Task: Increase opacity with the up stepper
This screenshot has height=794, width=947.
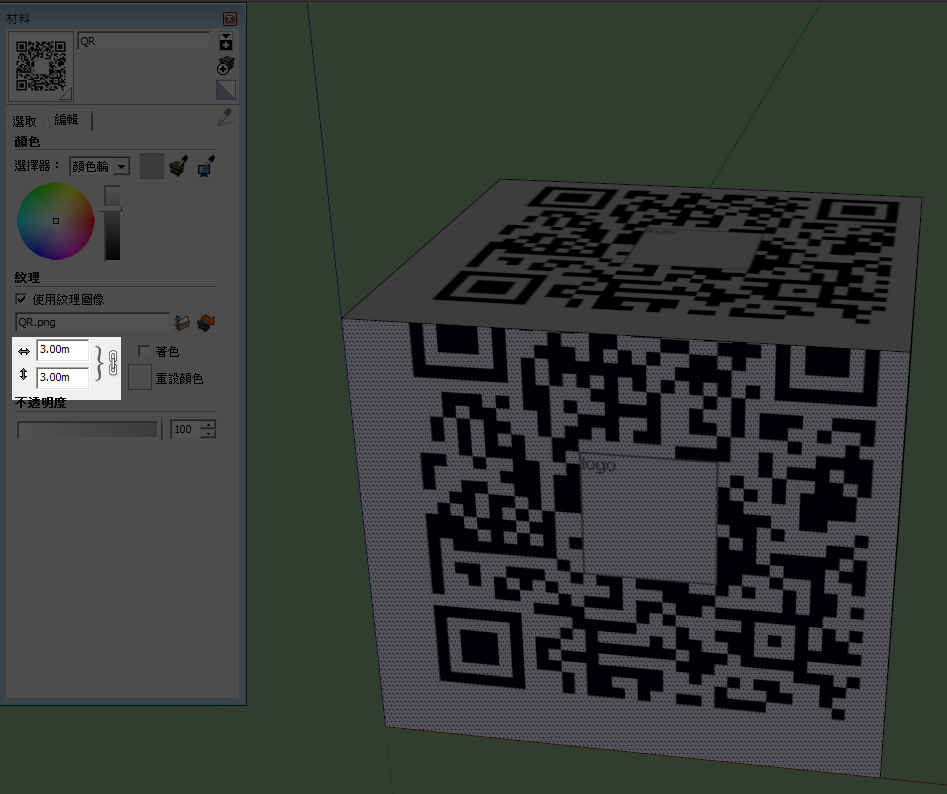Action: pos(208,425)
